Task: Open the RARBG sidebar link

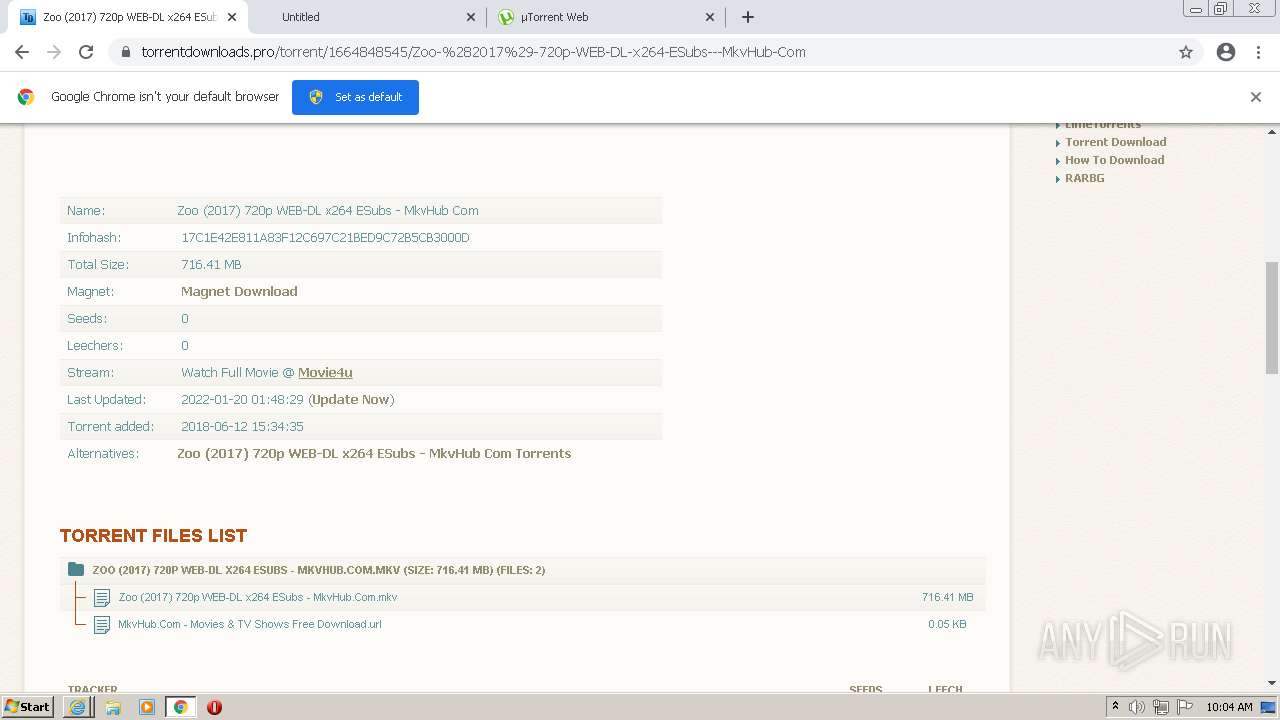Action: [x=1084, y=178]
